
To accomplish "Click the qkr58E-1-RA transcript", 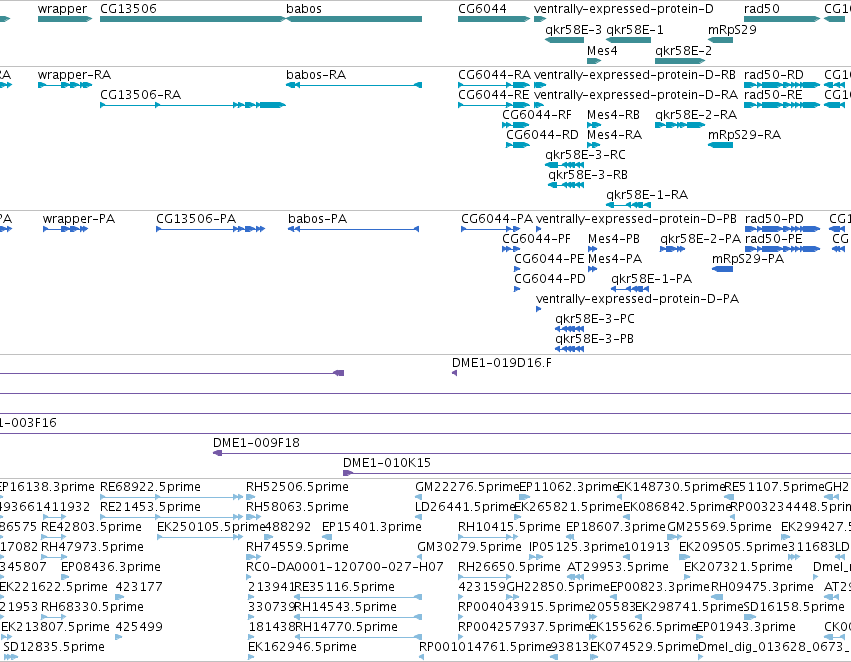I will [x=628, y=205].
